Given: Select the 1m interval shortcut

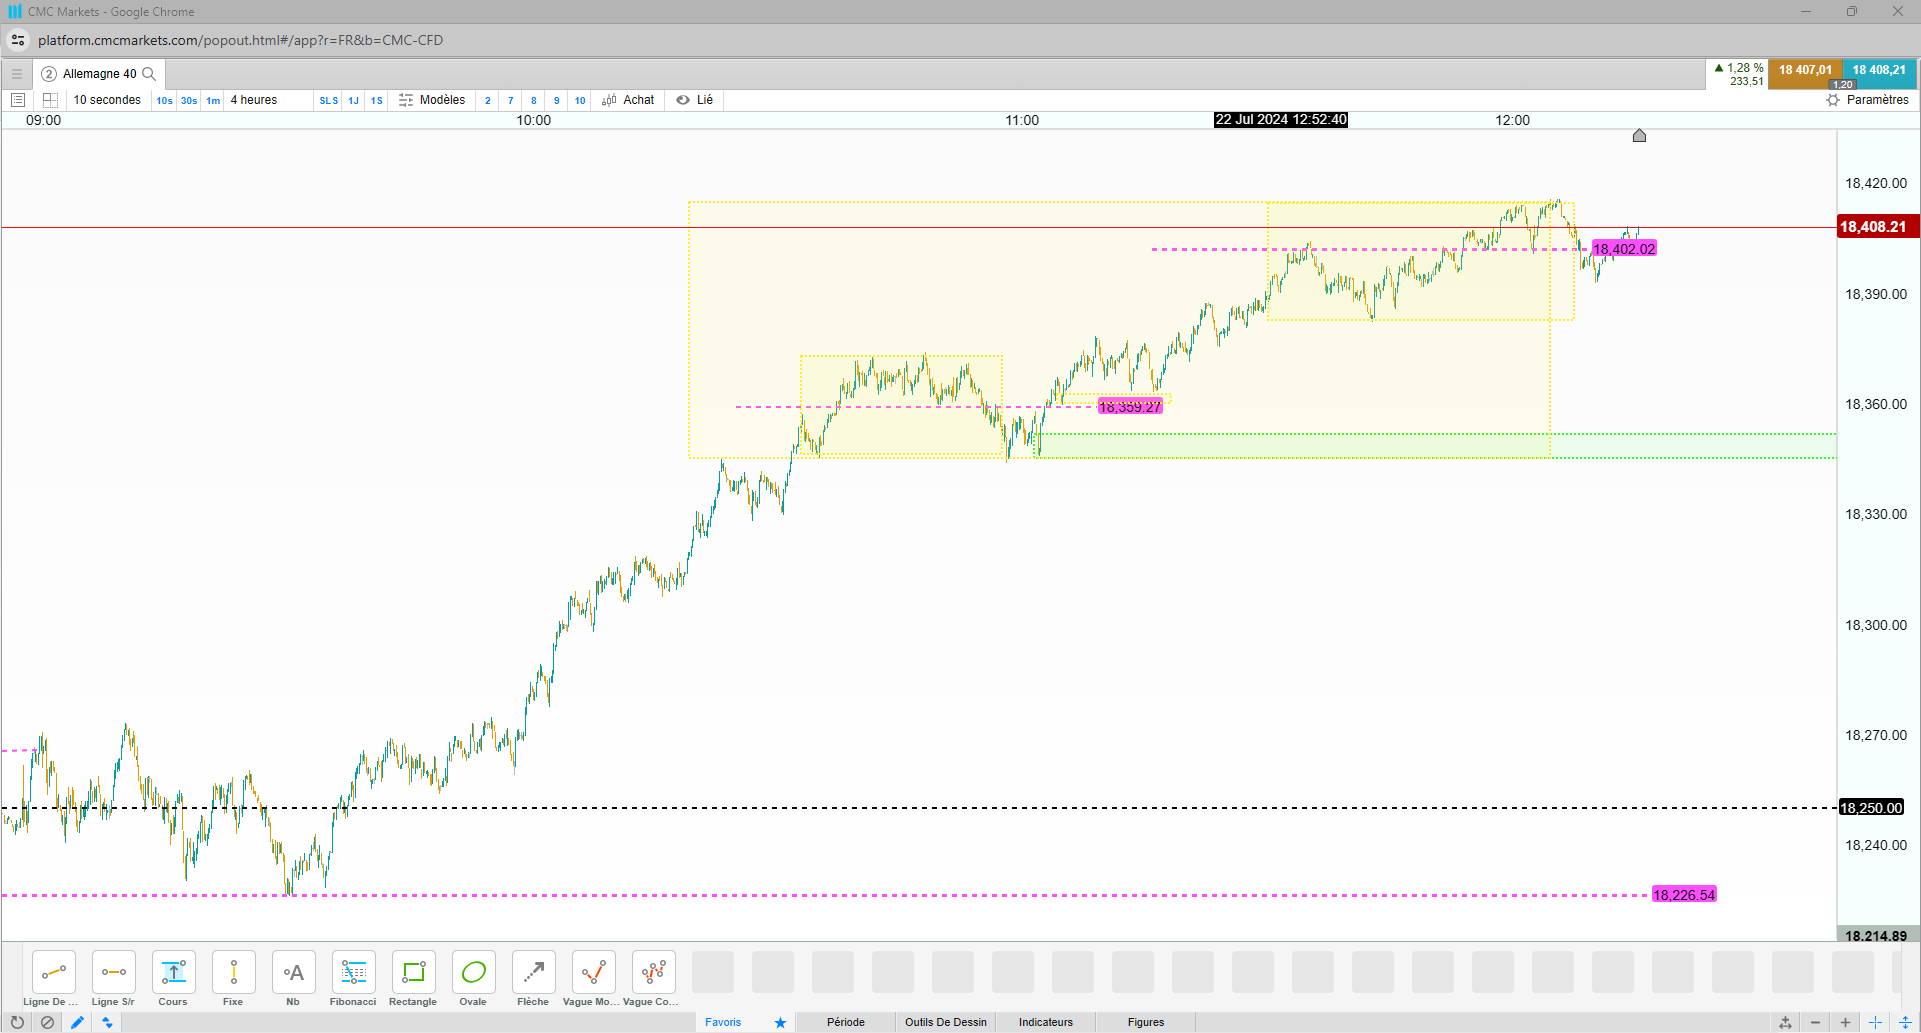Looking at the screenshot, I should pos(213,100).
